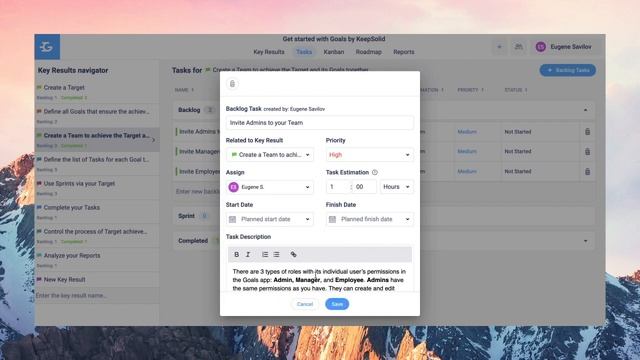Screen dimensions: 640x360
Task: Click the team members icon in header
Action: click(x=518, y=47)
